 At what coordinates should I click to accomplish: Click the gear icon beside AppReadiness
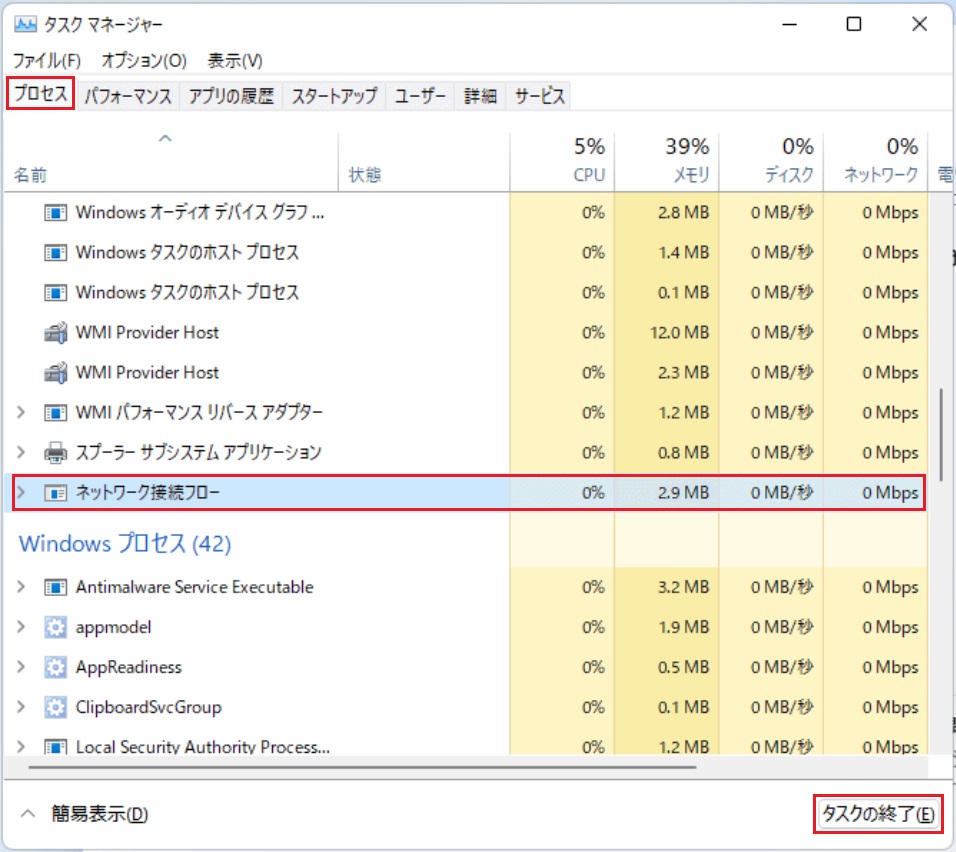pyautogui.click(x=55, y=667)
